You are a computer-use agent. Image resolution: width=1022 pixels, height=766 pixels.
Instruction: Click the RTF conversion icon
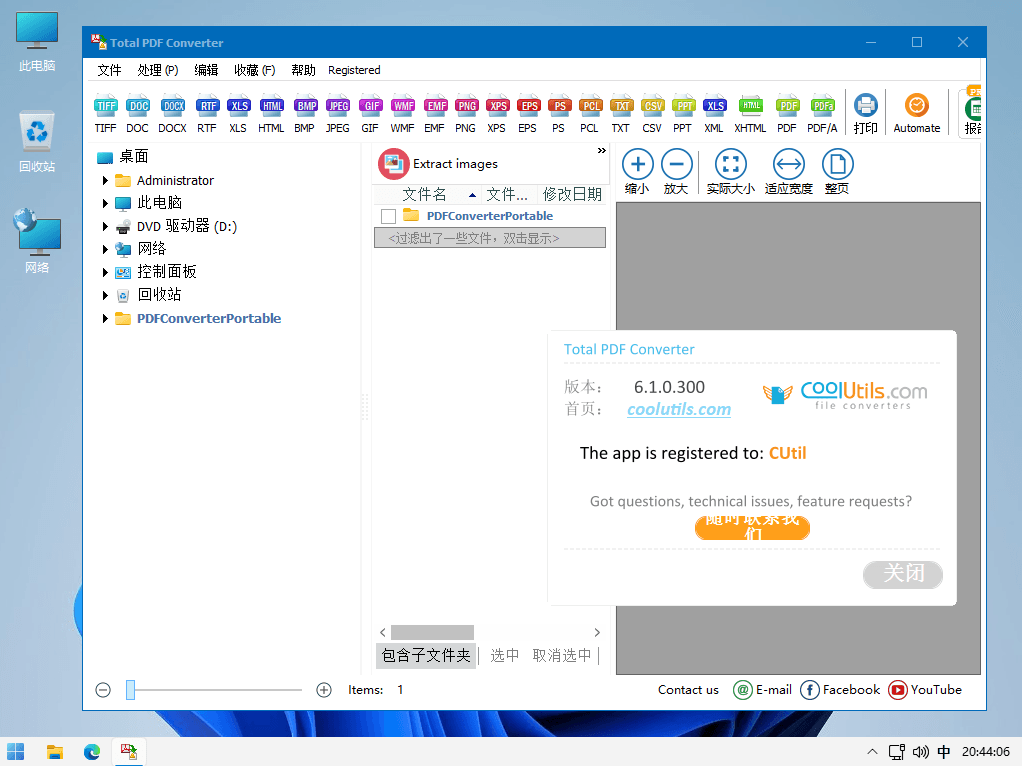tap(207, 114)
